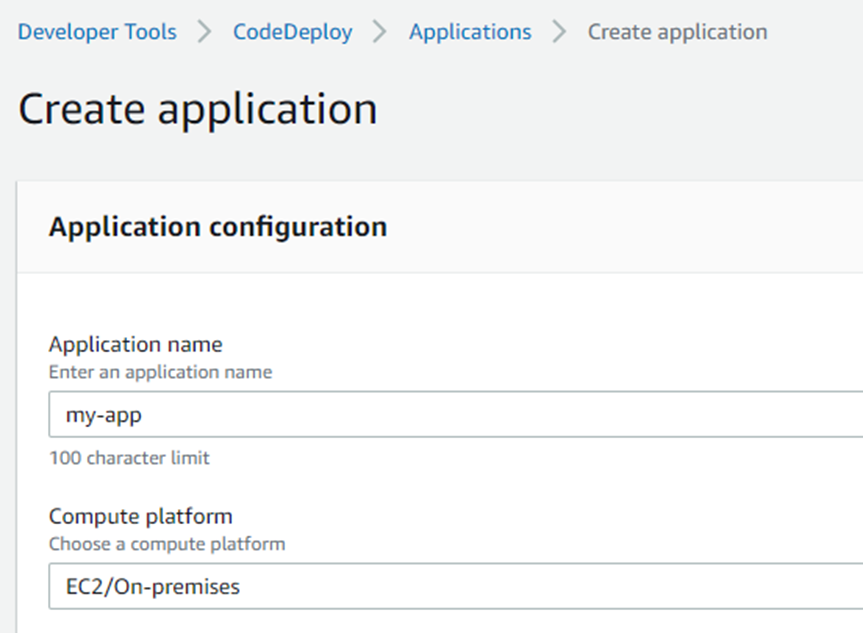
Task: Click the Application name field label
Action: point(135,344)
